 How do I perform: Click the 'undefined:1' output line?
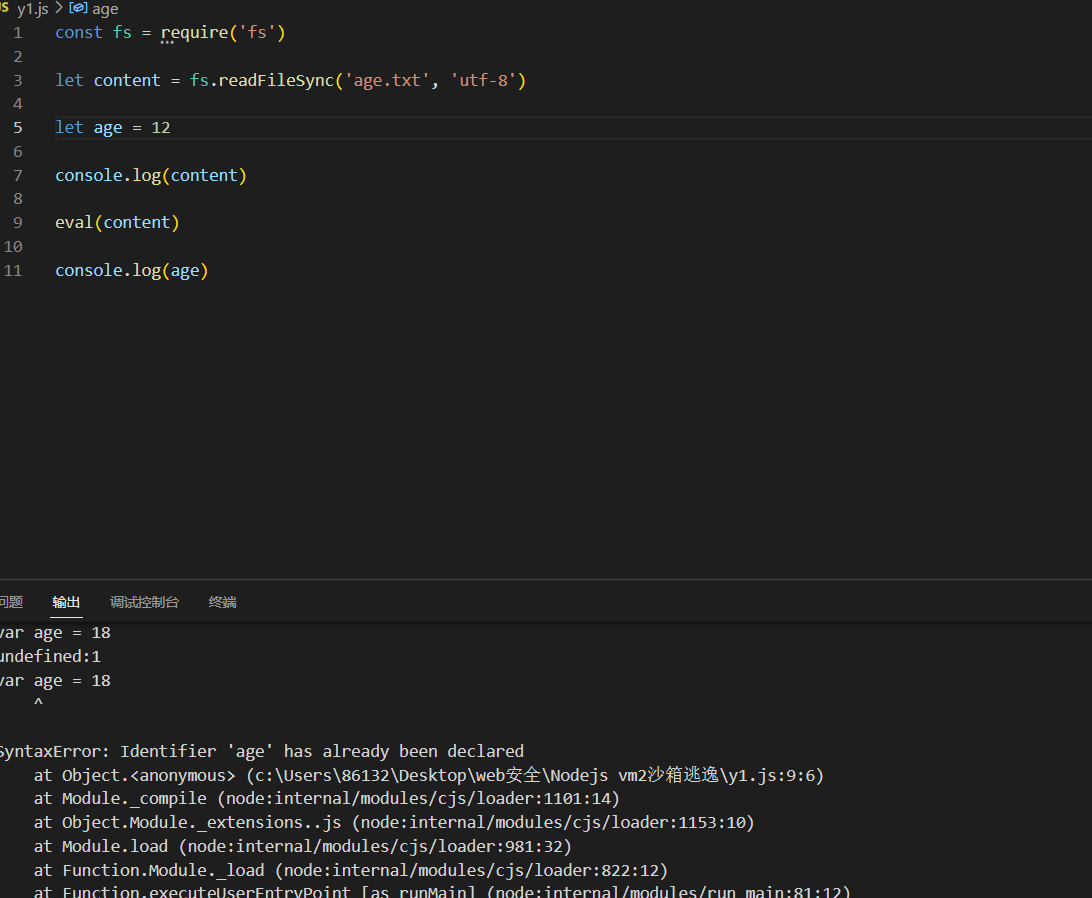[50, 656]
